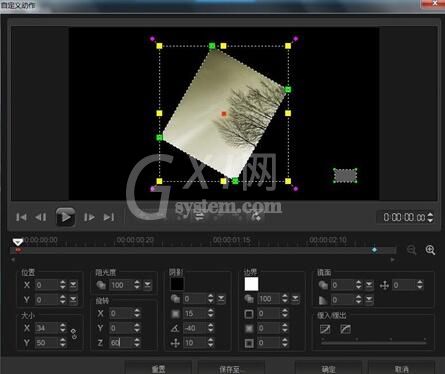Click the opacity value field showing 100
Screen dimensions: 445x374
(x=121, y=285)
